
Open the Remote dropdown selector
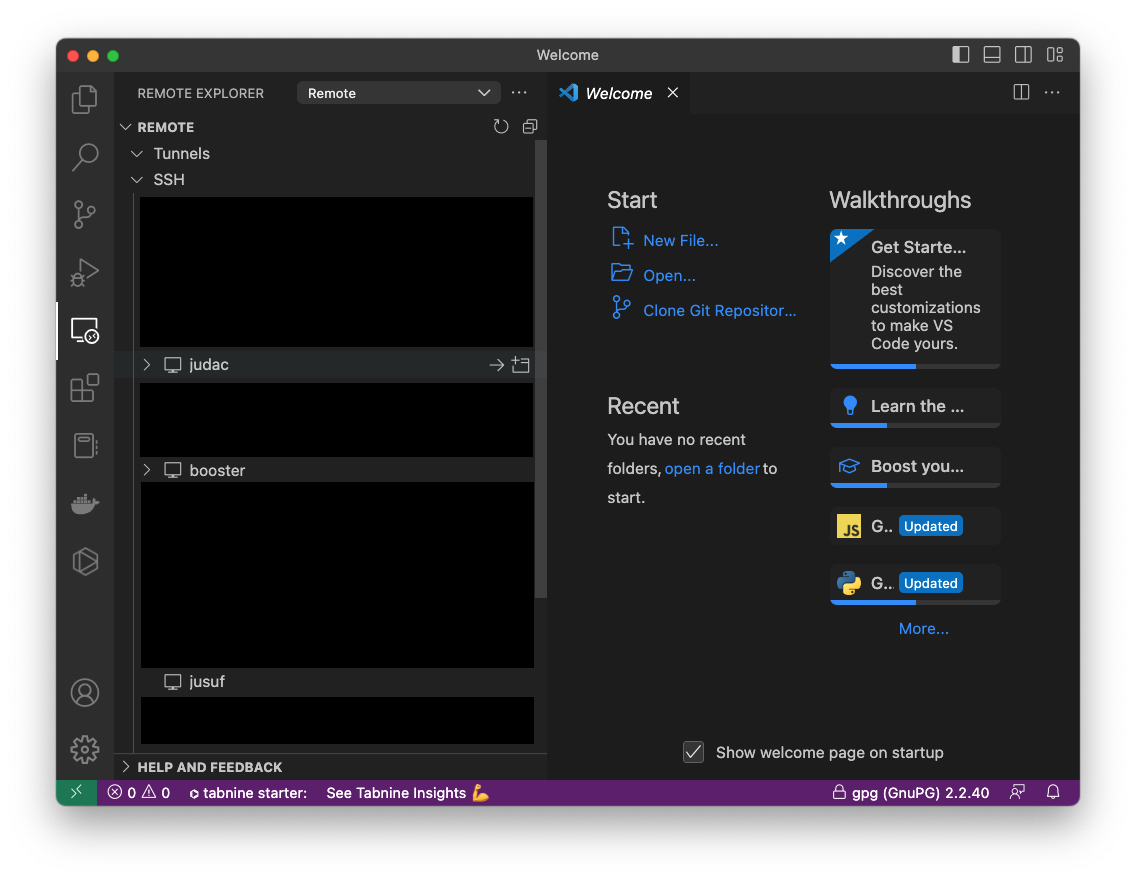pyautogui.click(x=398, y=93)
